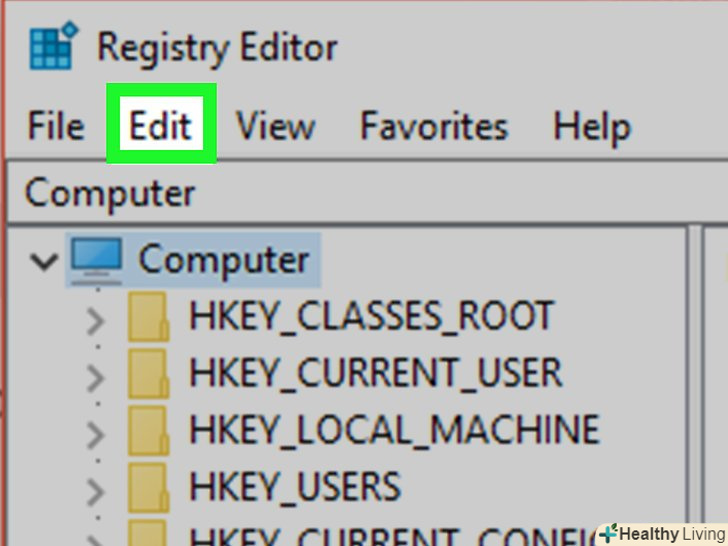Open the Favorites menu
Screen dimensions: 728x546
point(434,125)
